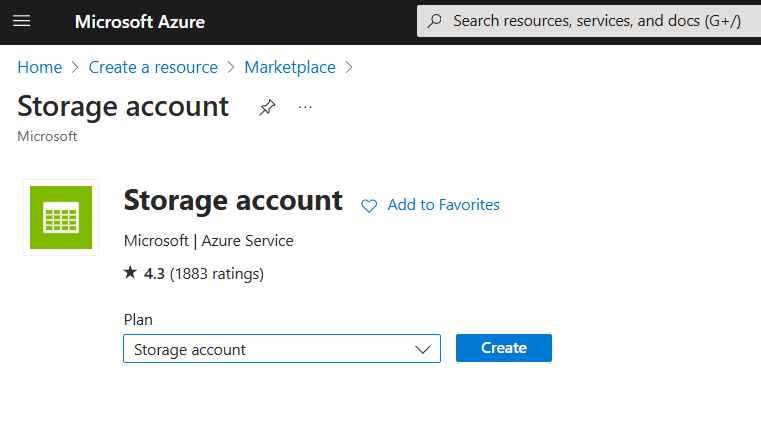The image size is (761, 433).
Task: Select the Microsoft | Azure Service text
Action: (x=209, y=241)
